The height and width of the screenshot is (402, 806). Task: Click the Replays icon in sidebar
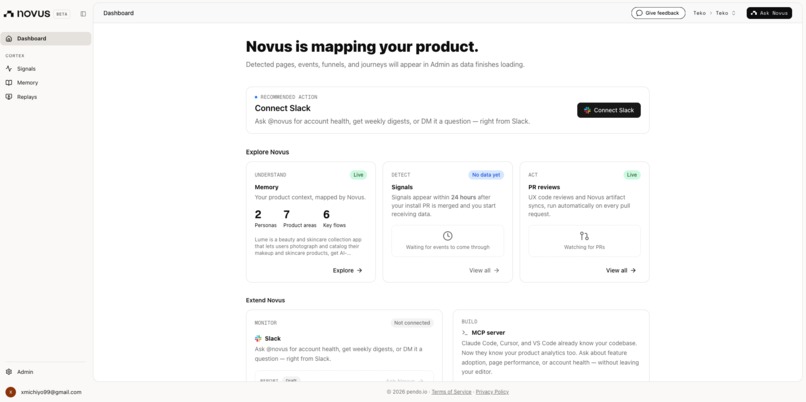click(9, 97)
